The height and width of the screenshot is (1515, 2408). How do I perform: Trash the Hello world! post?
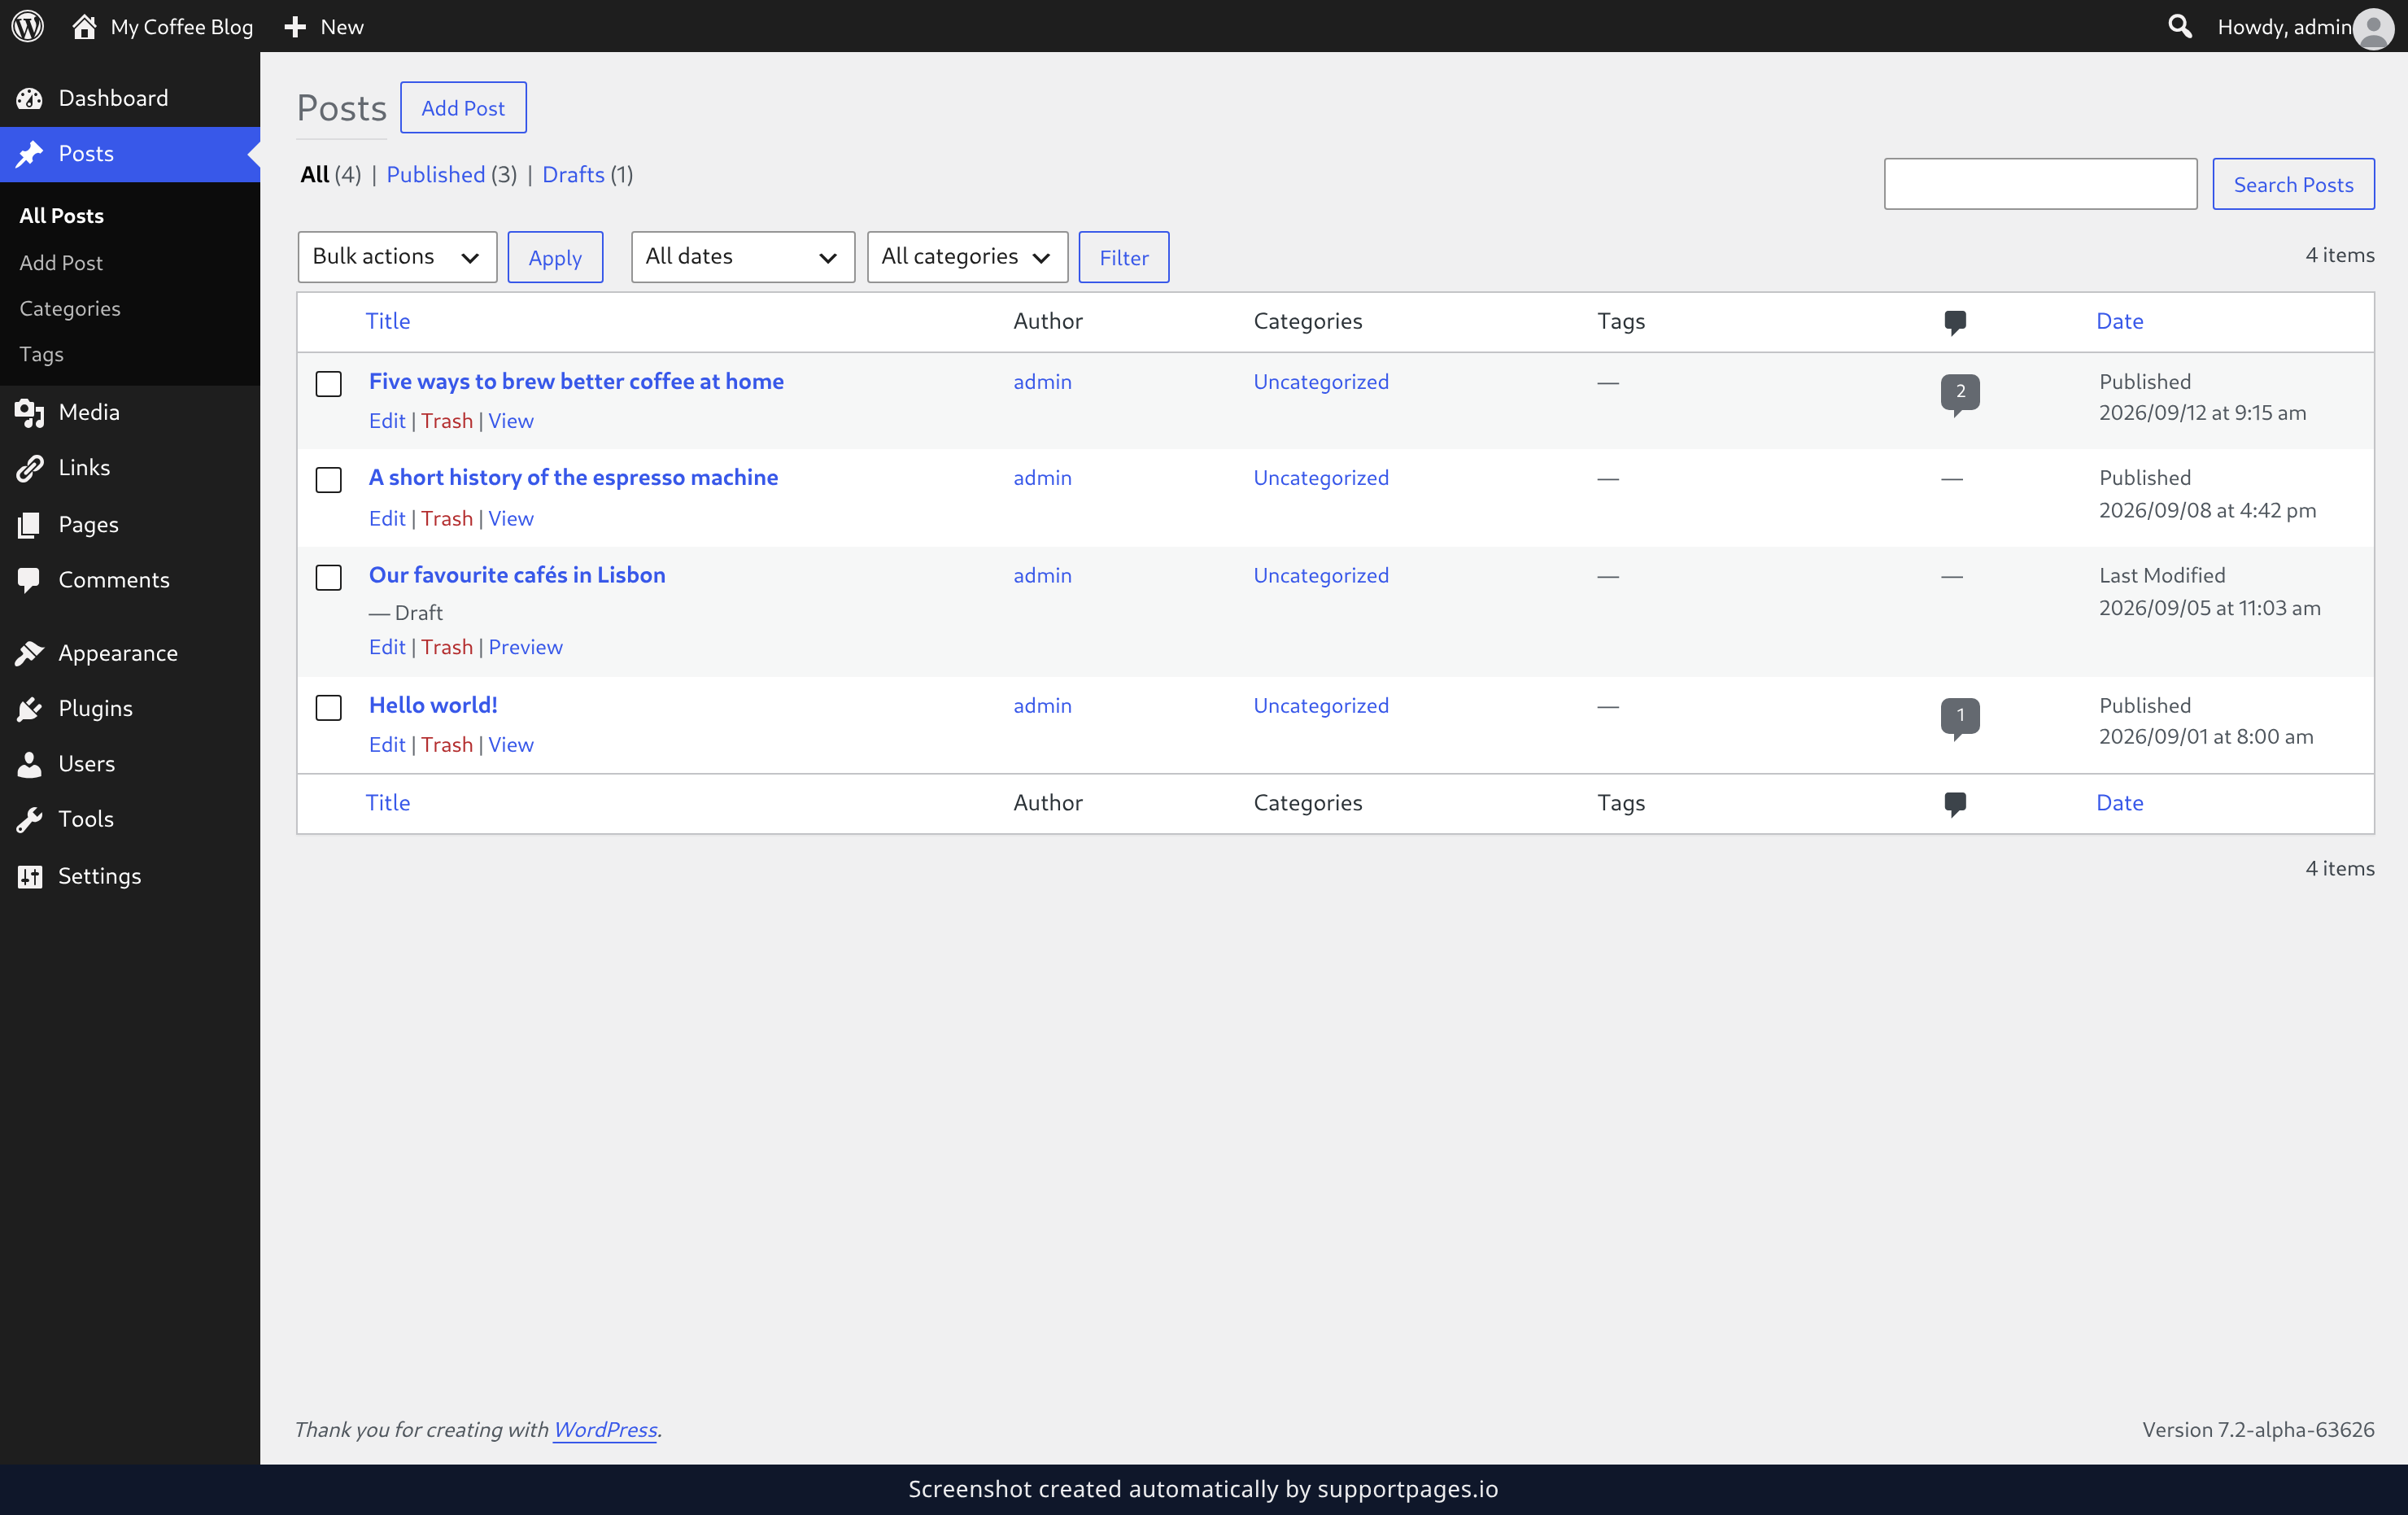point(446,745)
